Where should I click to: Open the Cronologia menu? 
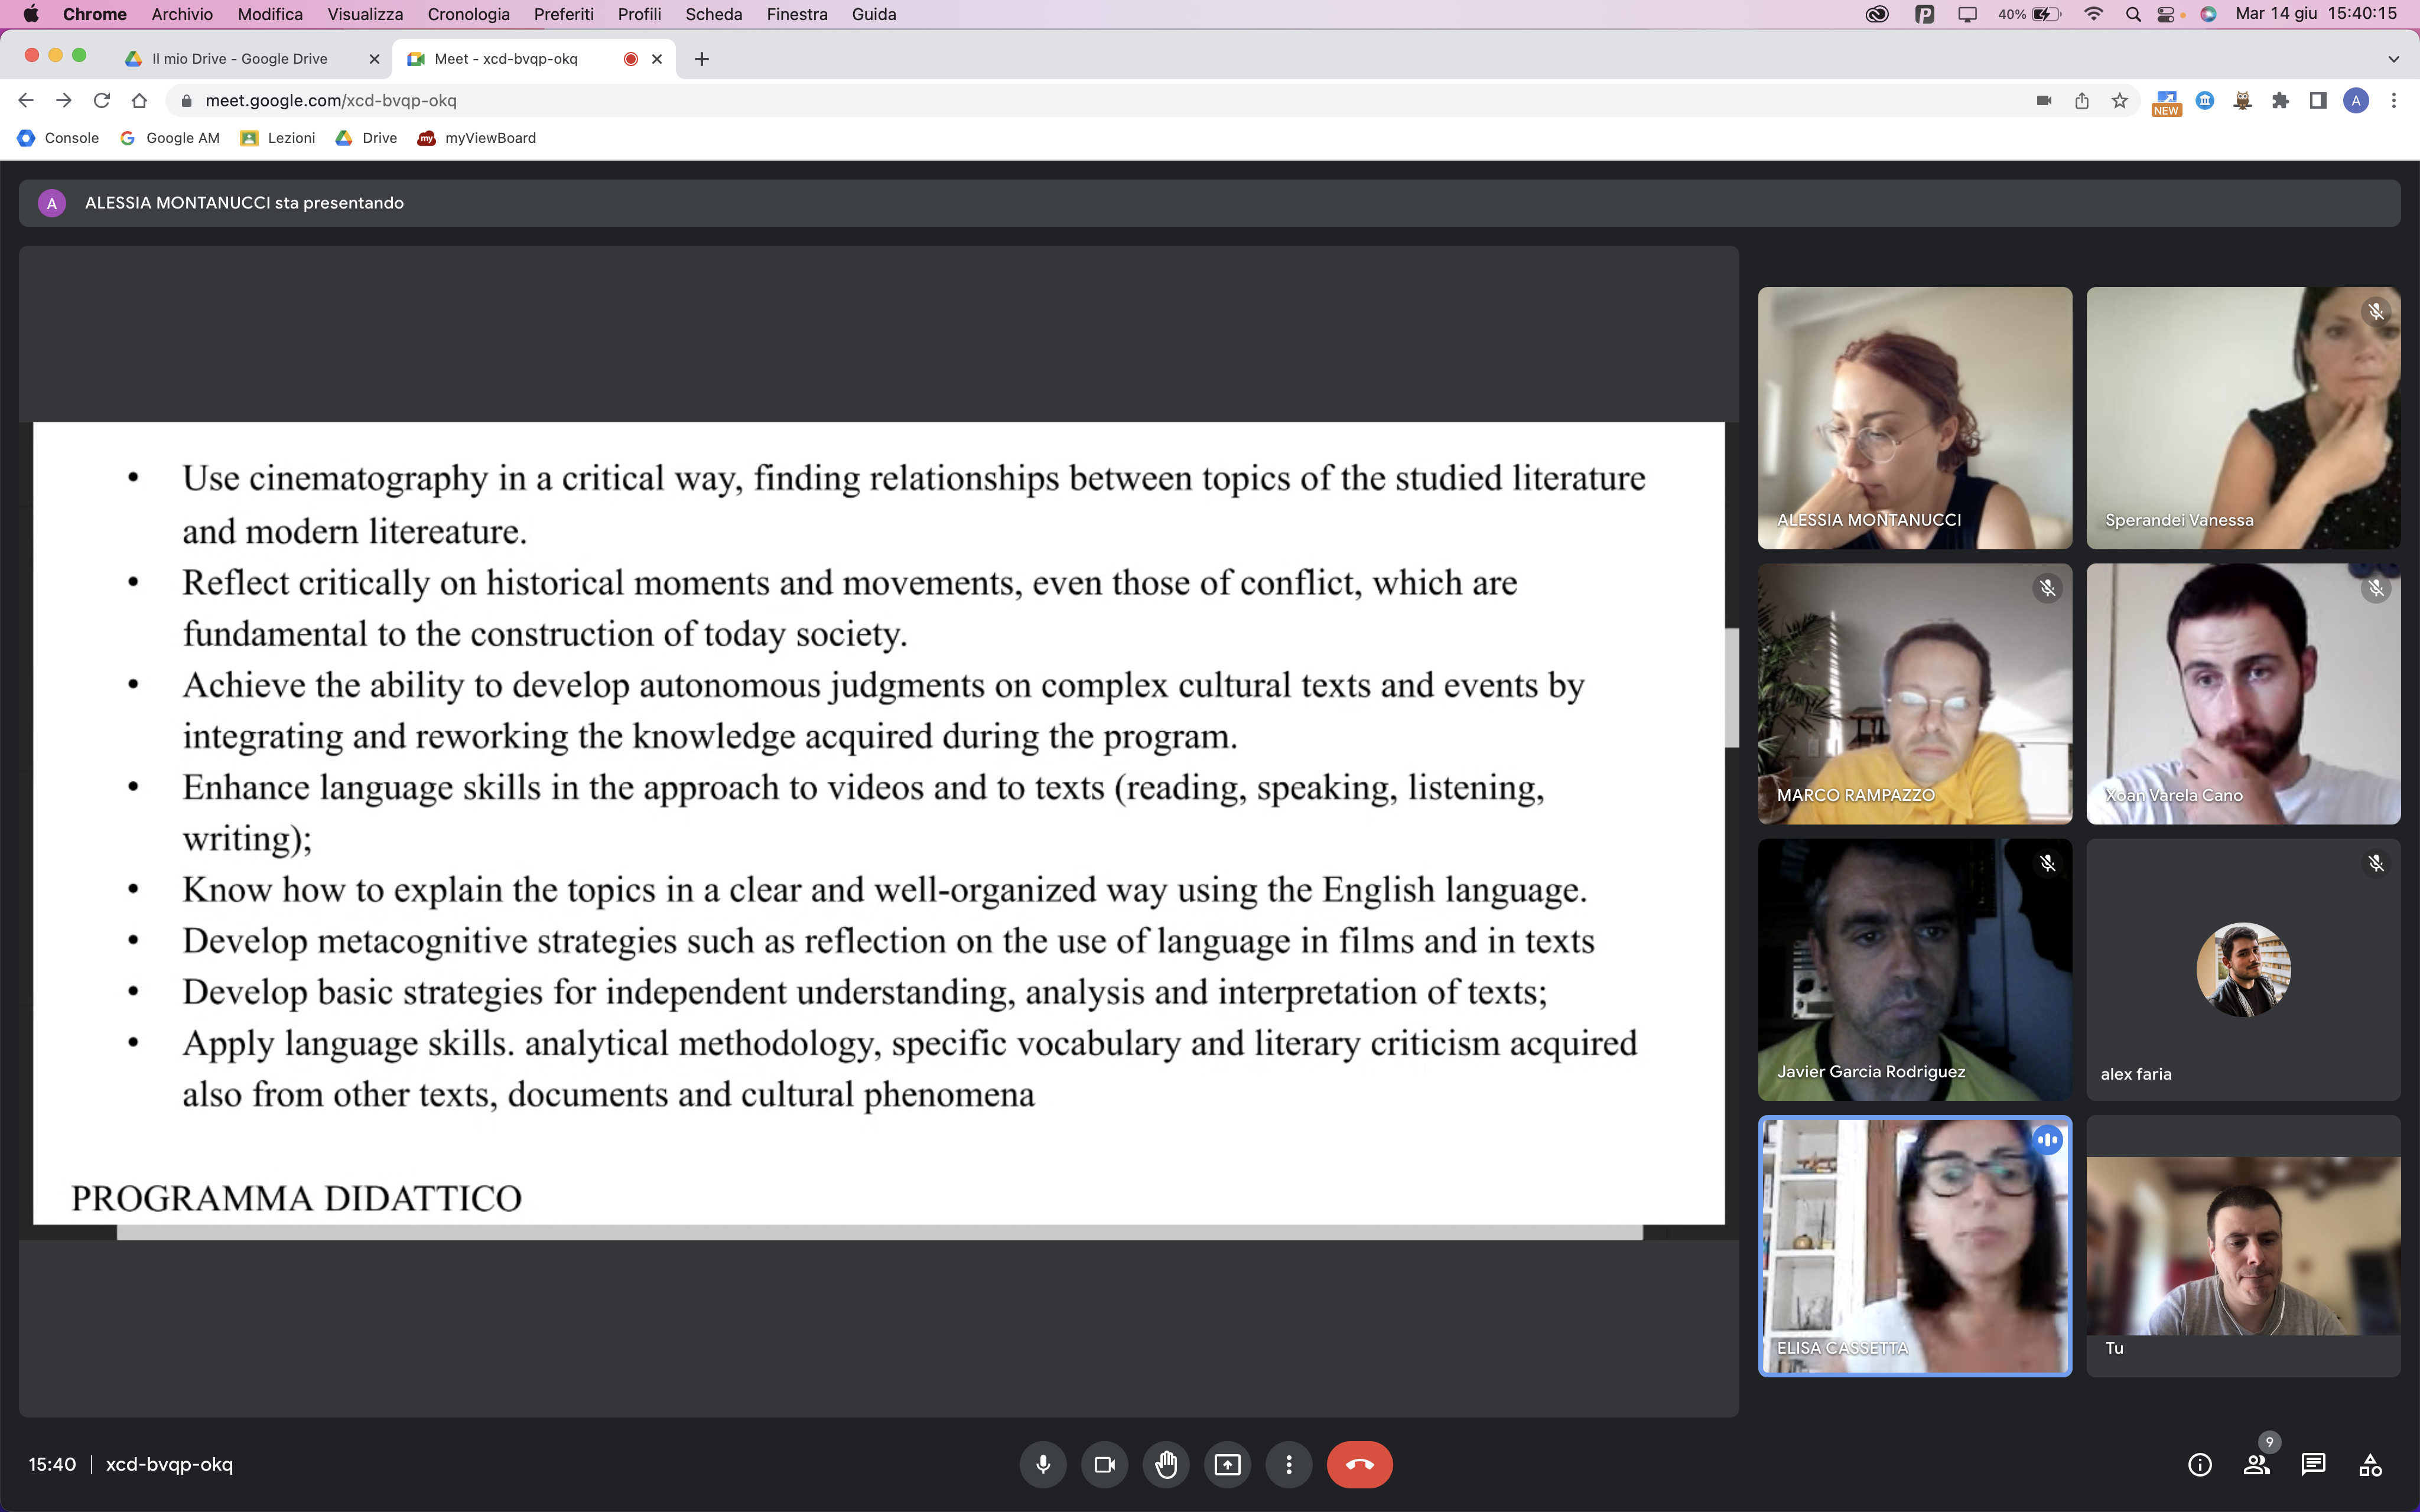[468, 14]
